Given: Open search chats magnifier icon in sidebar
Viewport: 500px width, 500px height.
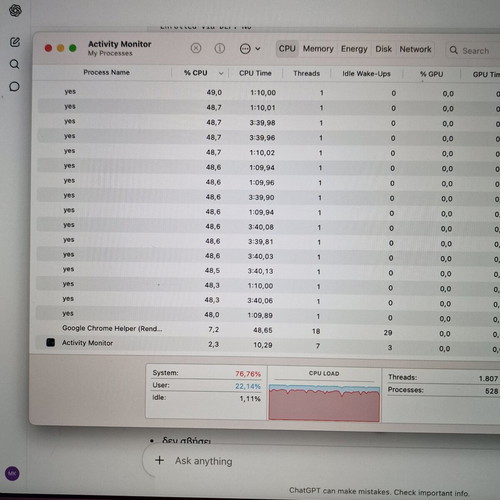Looking at the screenshot, I should tap(14, 64).
